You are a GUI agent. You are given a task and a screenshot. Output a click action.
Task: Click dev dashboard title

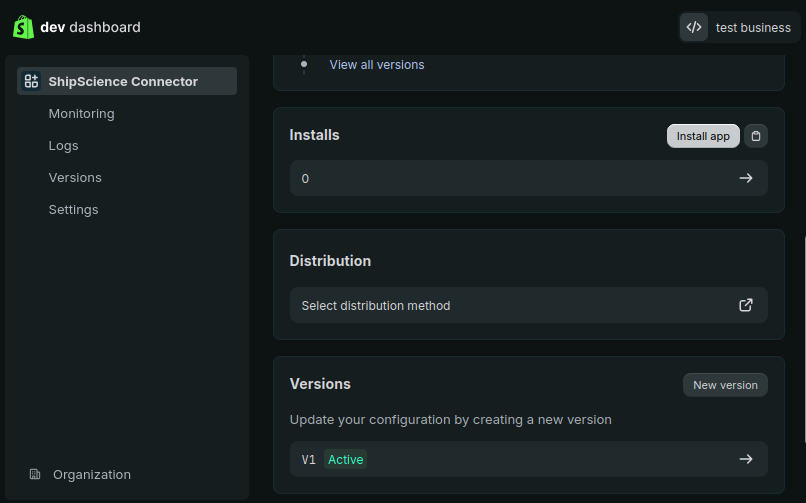[90, 27]
